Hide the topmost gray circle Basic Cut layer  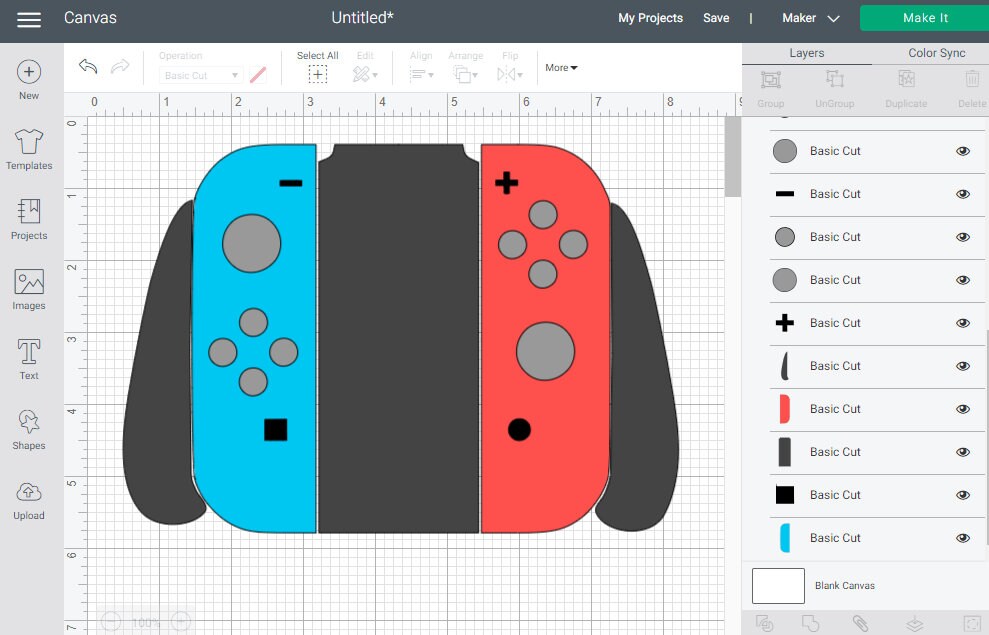(x=962, y=151)
